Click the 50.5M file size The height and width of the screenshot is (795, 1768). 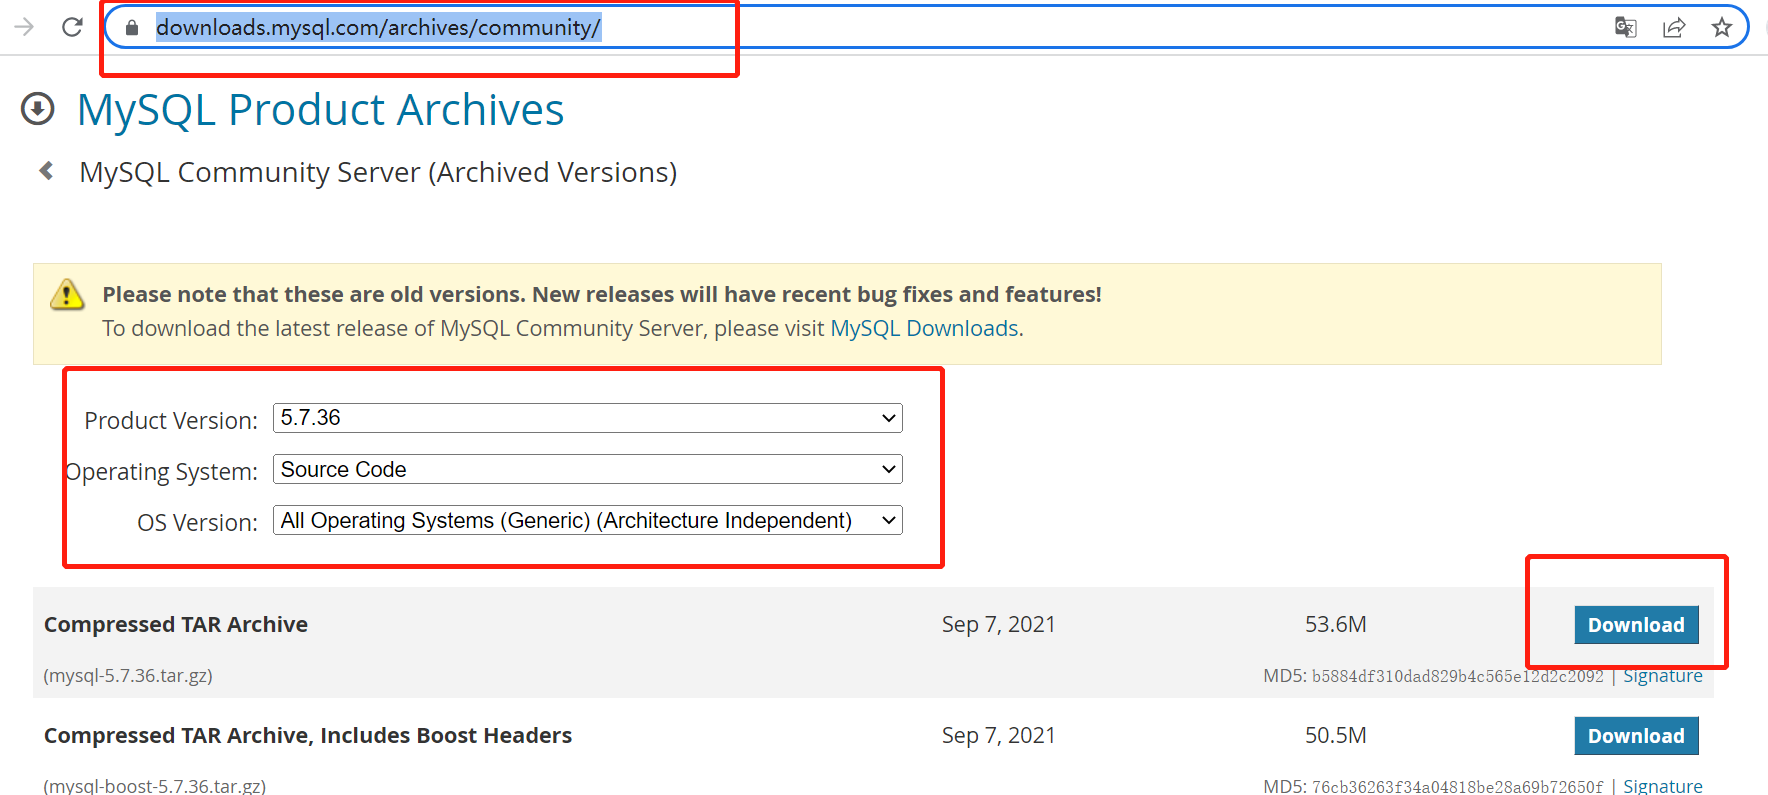pos(1335,735)
